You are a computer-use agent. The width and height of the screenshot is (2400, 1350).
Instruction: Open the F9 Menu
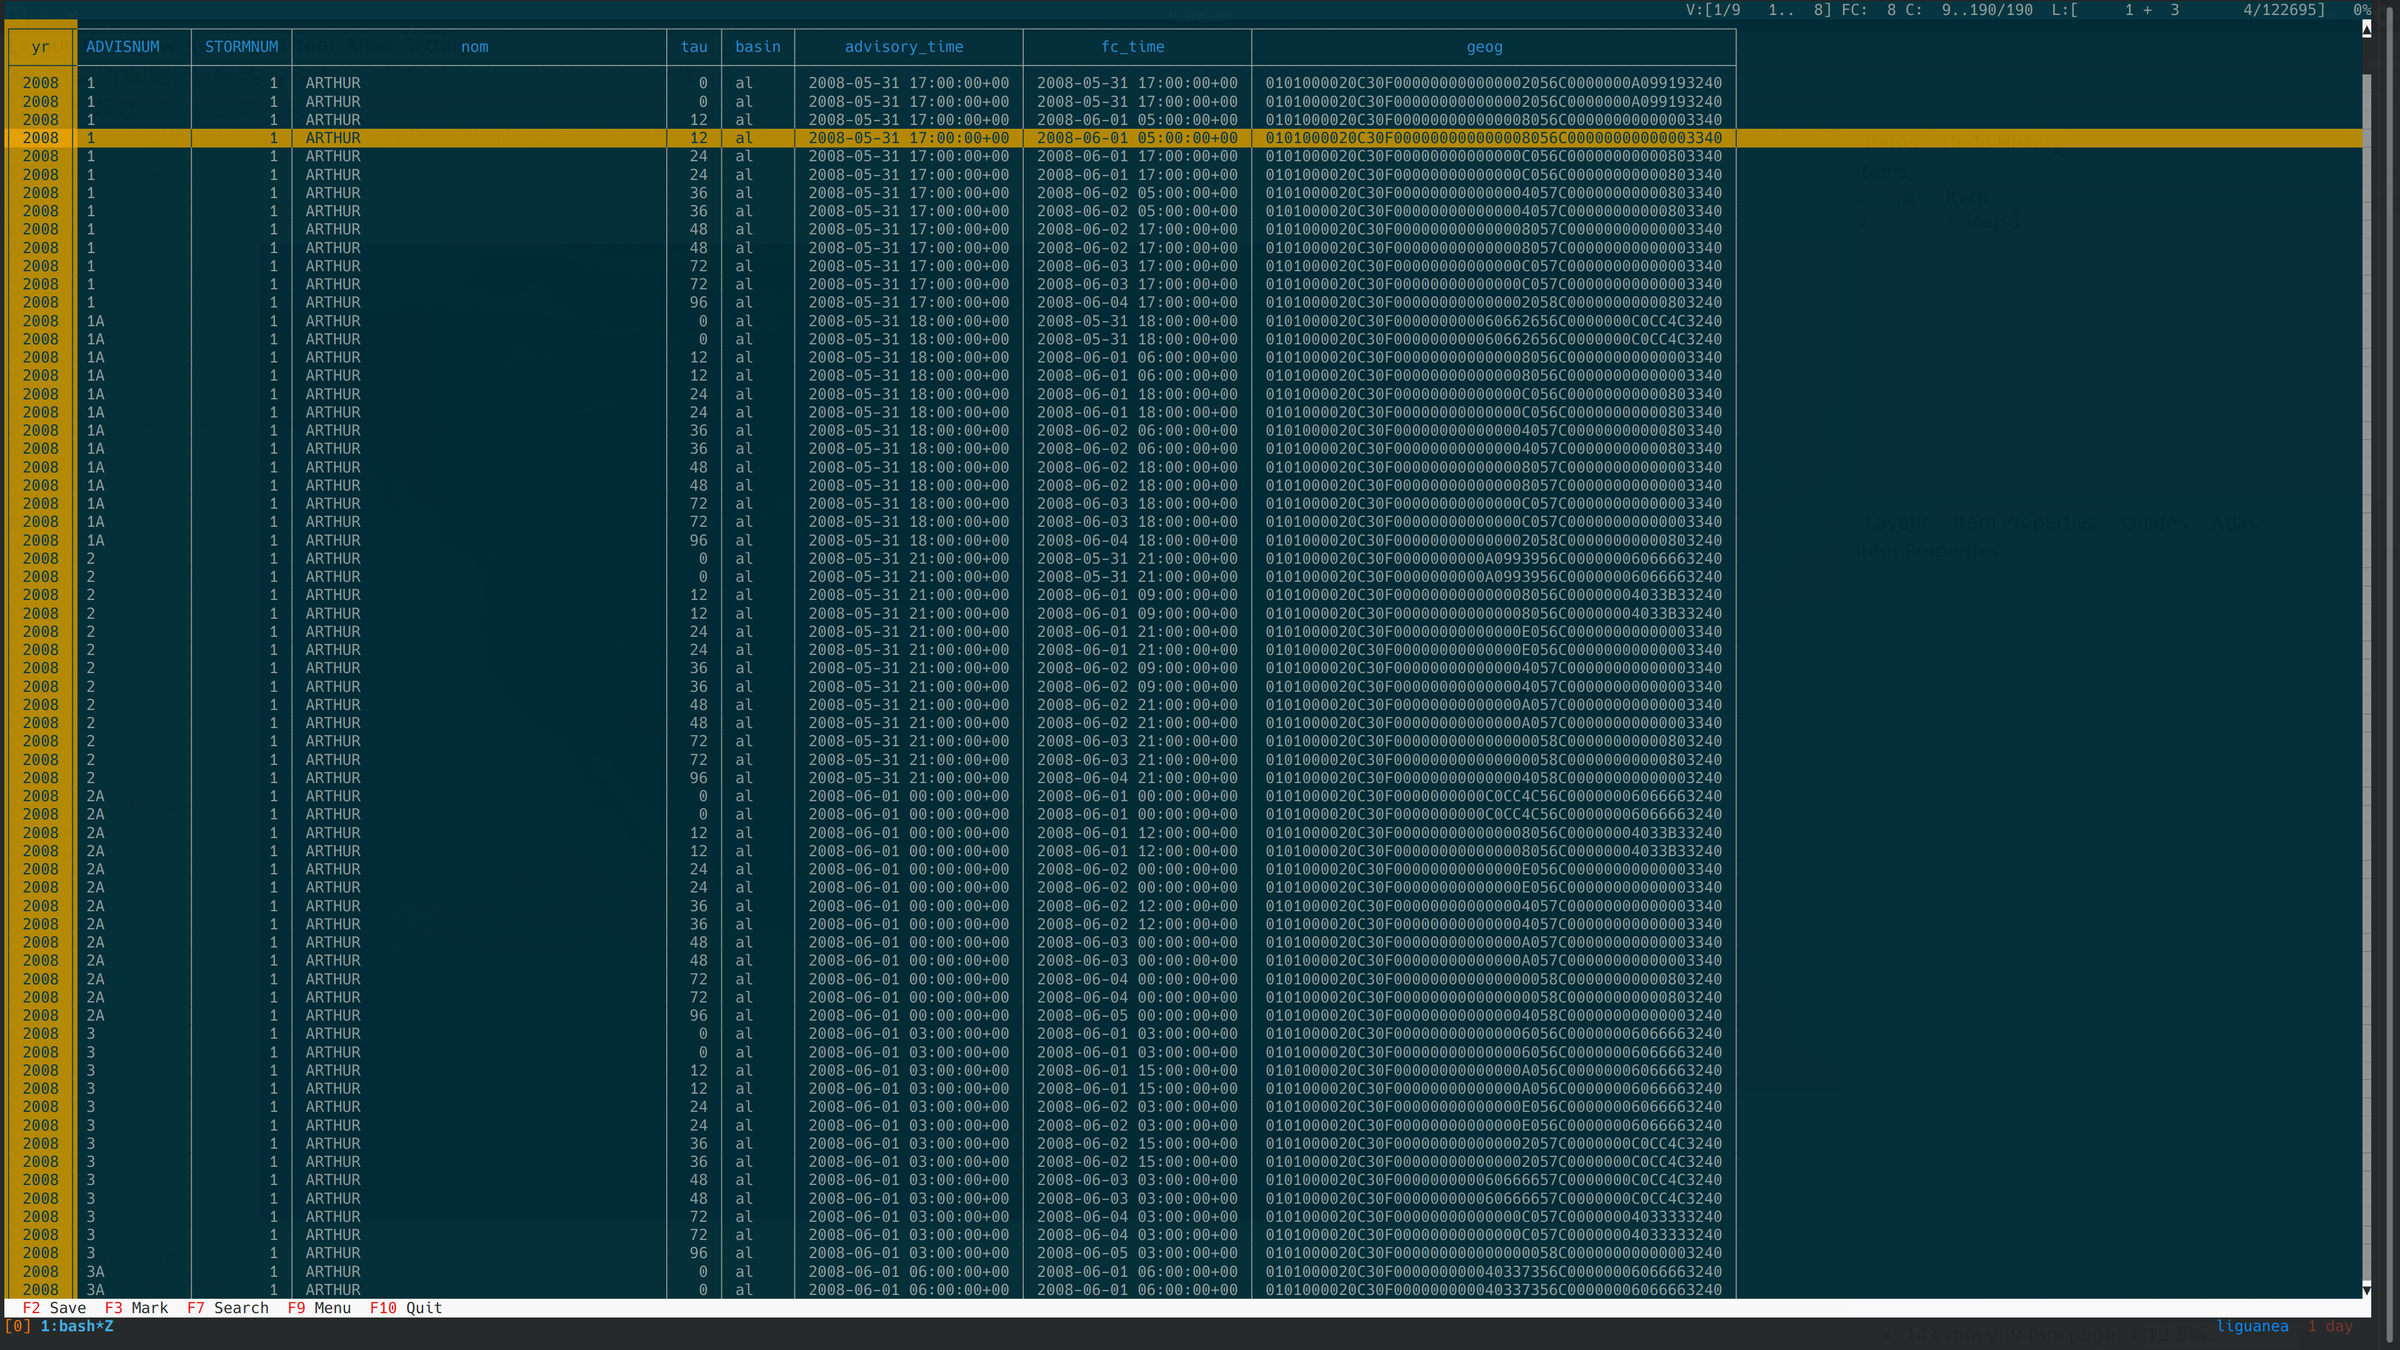[319, 1308]
